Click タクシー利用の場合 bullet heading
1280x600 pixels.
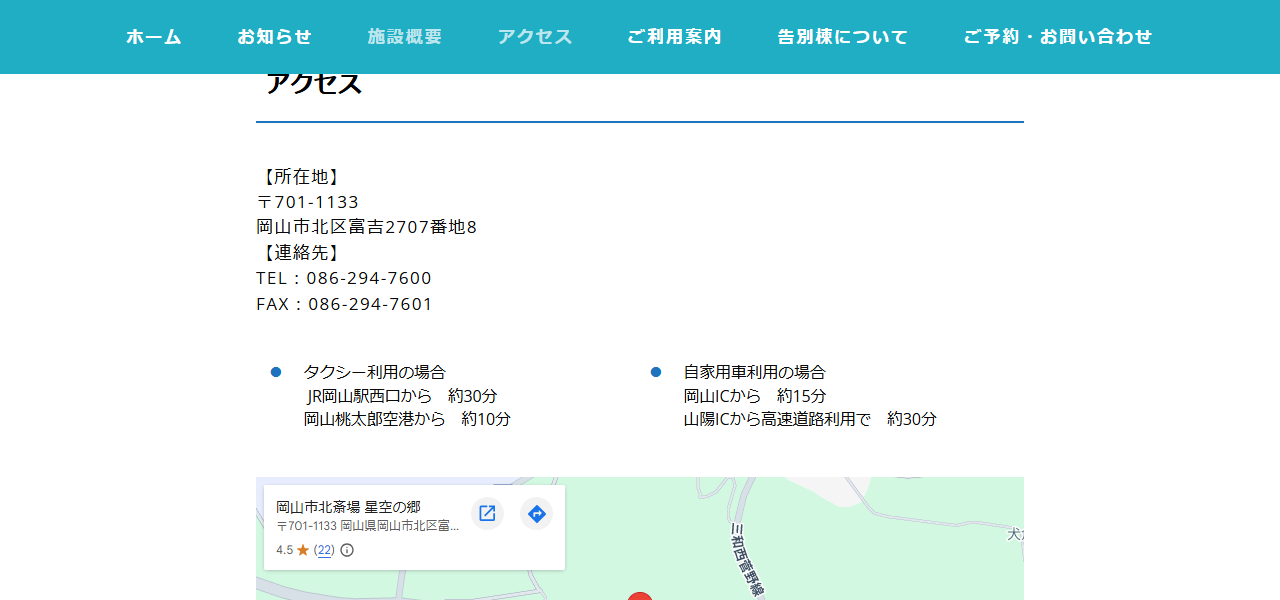pyautogui.click(x=375, y=372)
